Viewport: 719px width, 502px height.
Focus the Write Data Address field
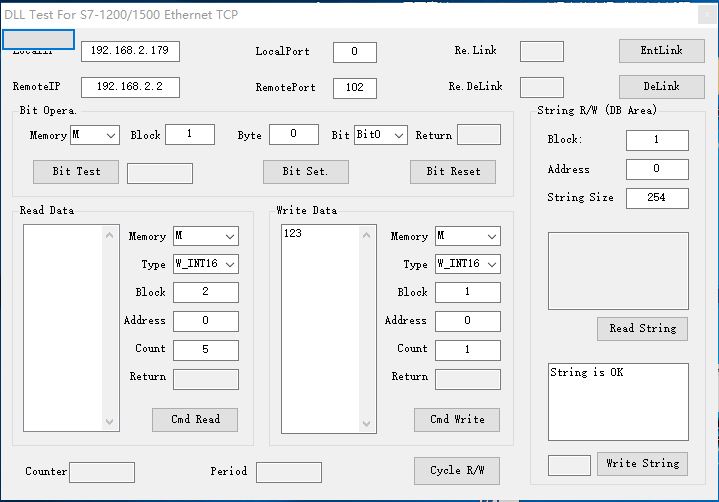(x=467, y=321)
